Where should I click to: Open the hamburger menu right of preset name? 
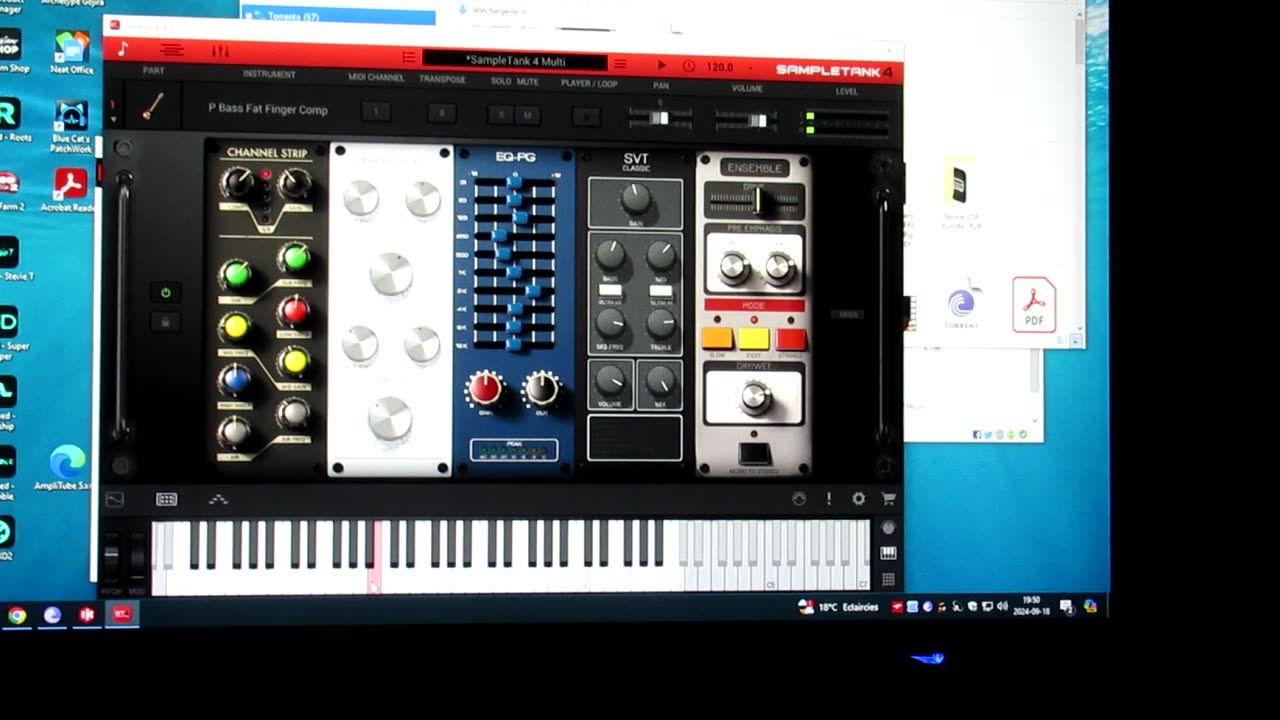point(620,63)
